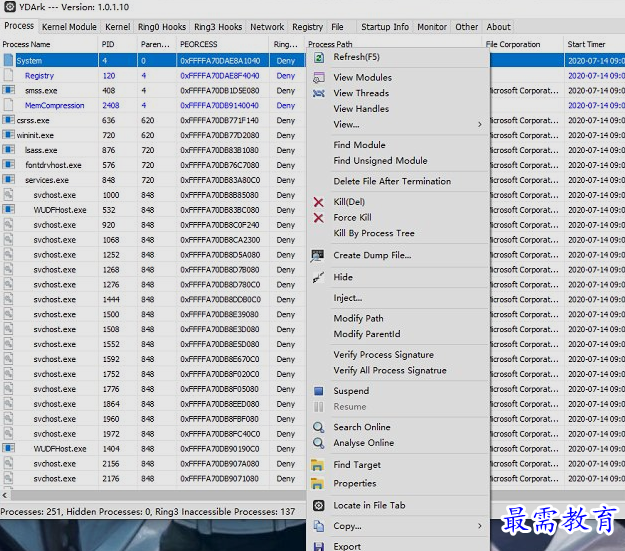Select the Kernel tab

pos(118,27)
